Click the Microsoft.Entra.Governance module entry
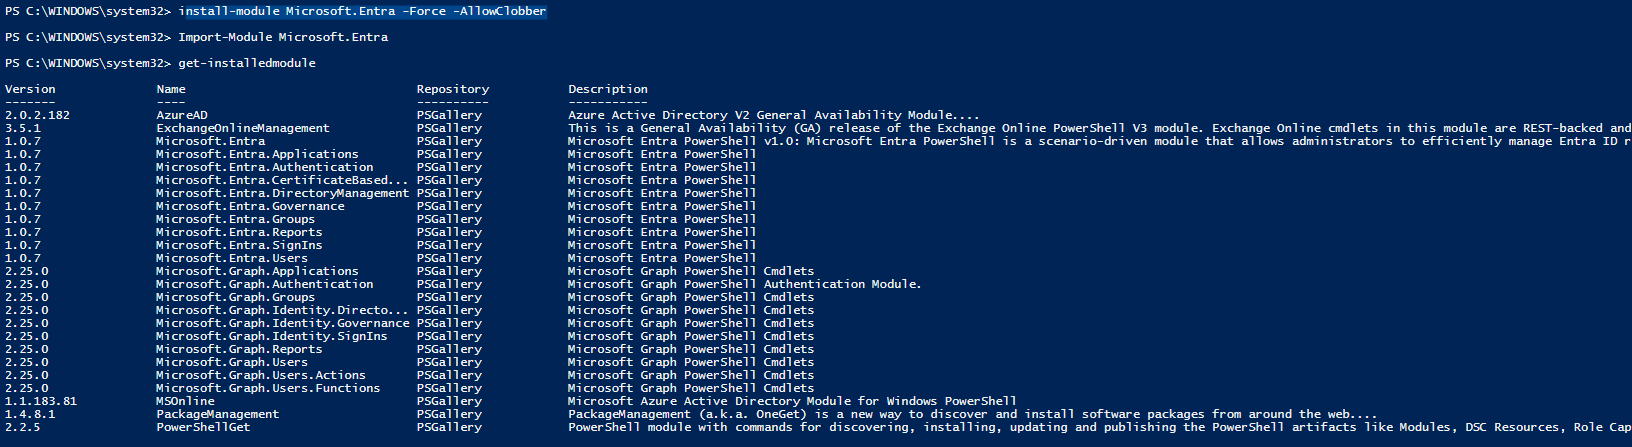The image size is (1632, 447). 250,206
